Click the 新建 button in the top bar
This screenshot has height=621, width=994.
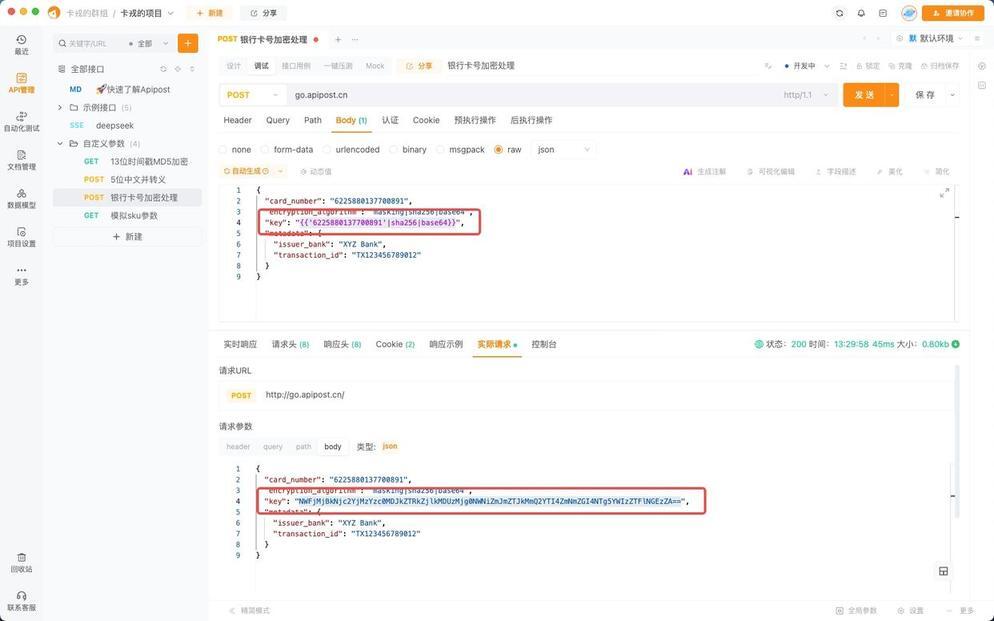coord(209,13)
